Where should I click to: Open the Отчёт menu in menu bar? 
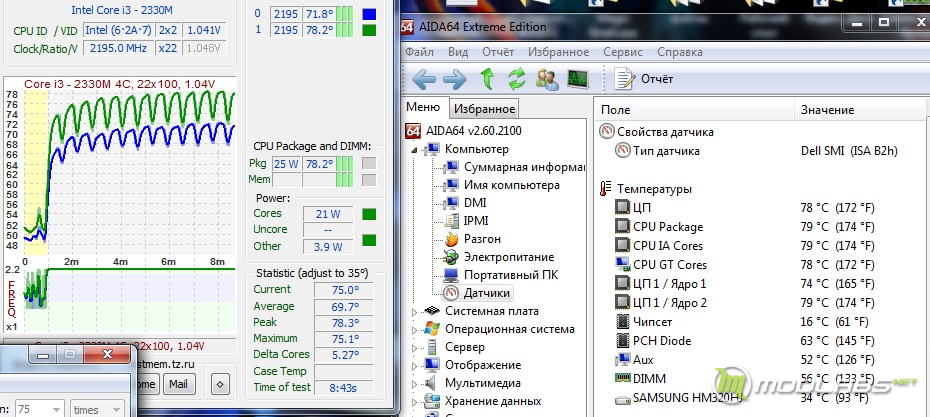point(498,52)
